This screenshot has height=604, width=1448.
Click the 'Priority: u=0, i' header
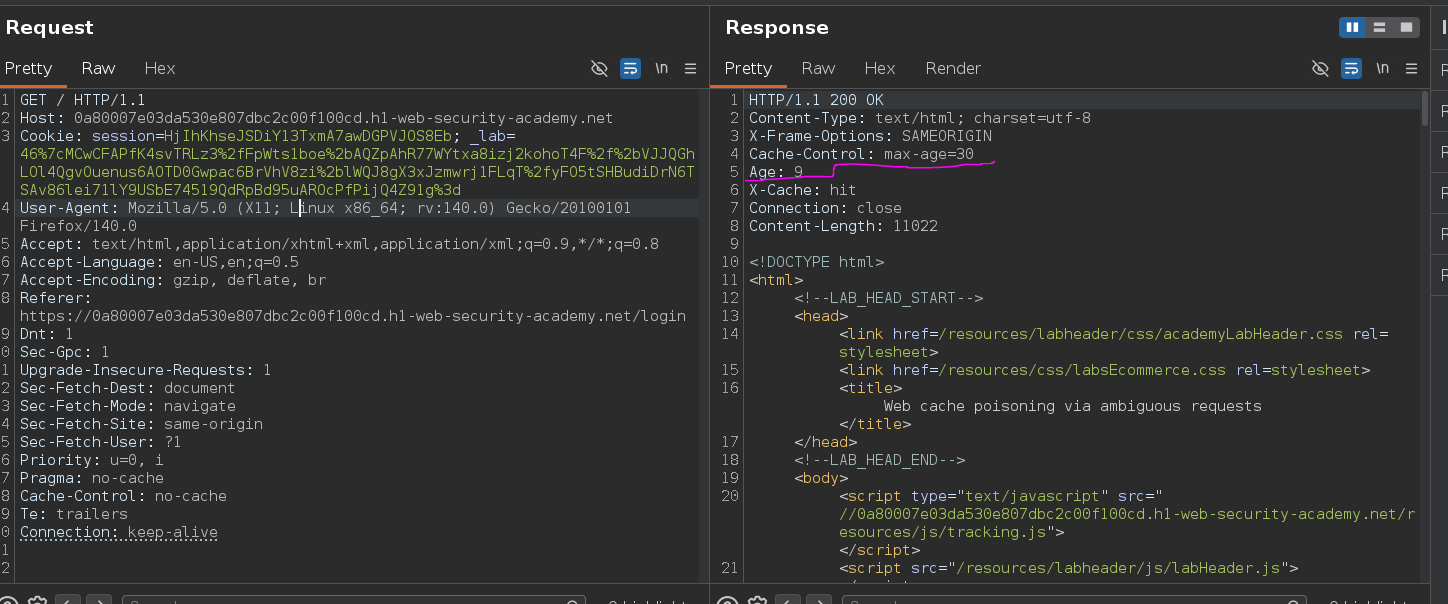92,460
